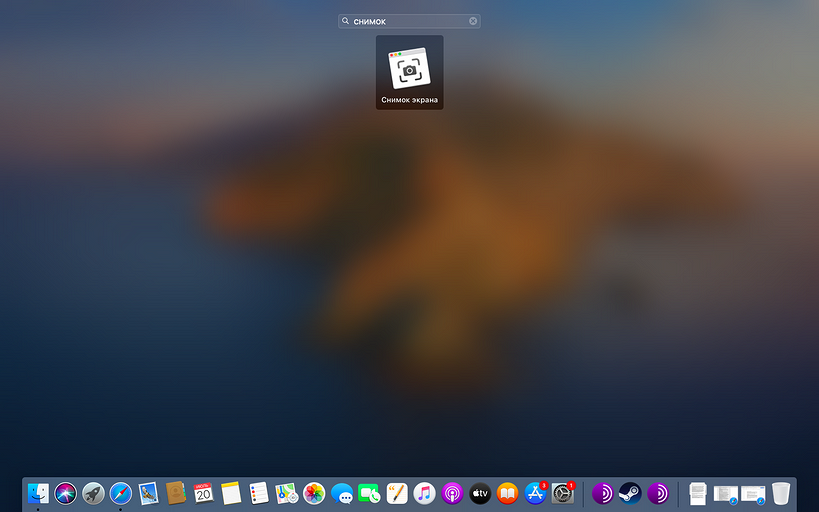Open the Contacts address book in Dock
Screen dimensions: 819x512
[177, 493]
